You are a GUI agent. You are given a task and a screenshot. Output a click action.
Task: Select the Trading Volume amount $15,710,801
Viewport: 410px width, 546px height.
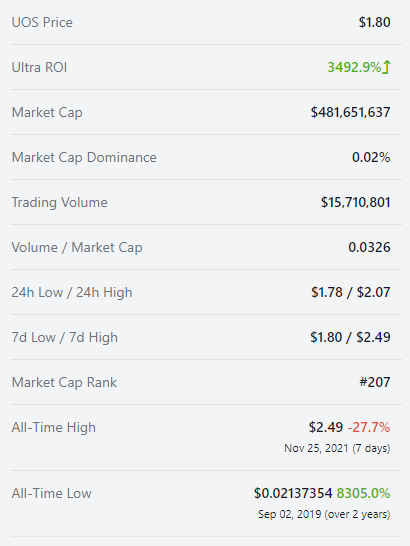point(356,202)
